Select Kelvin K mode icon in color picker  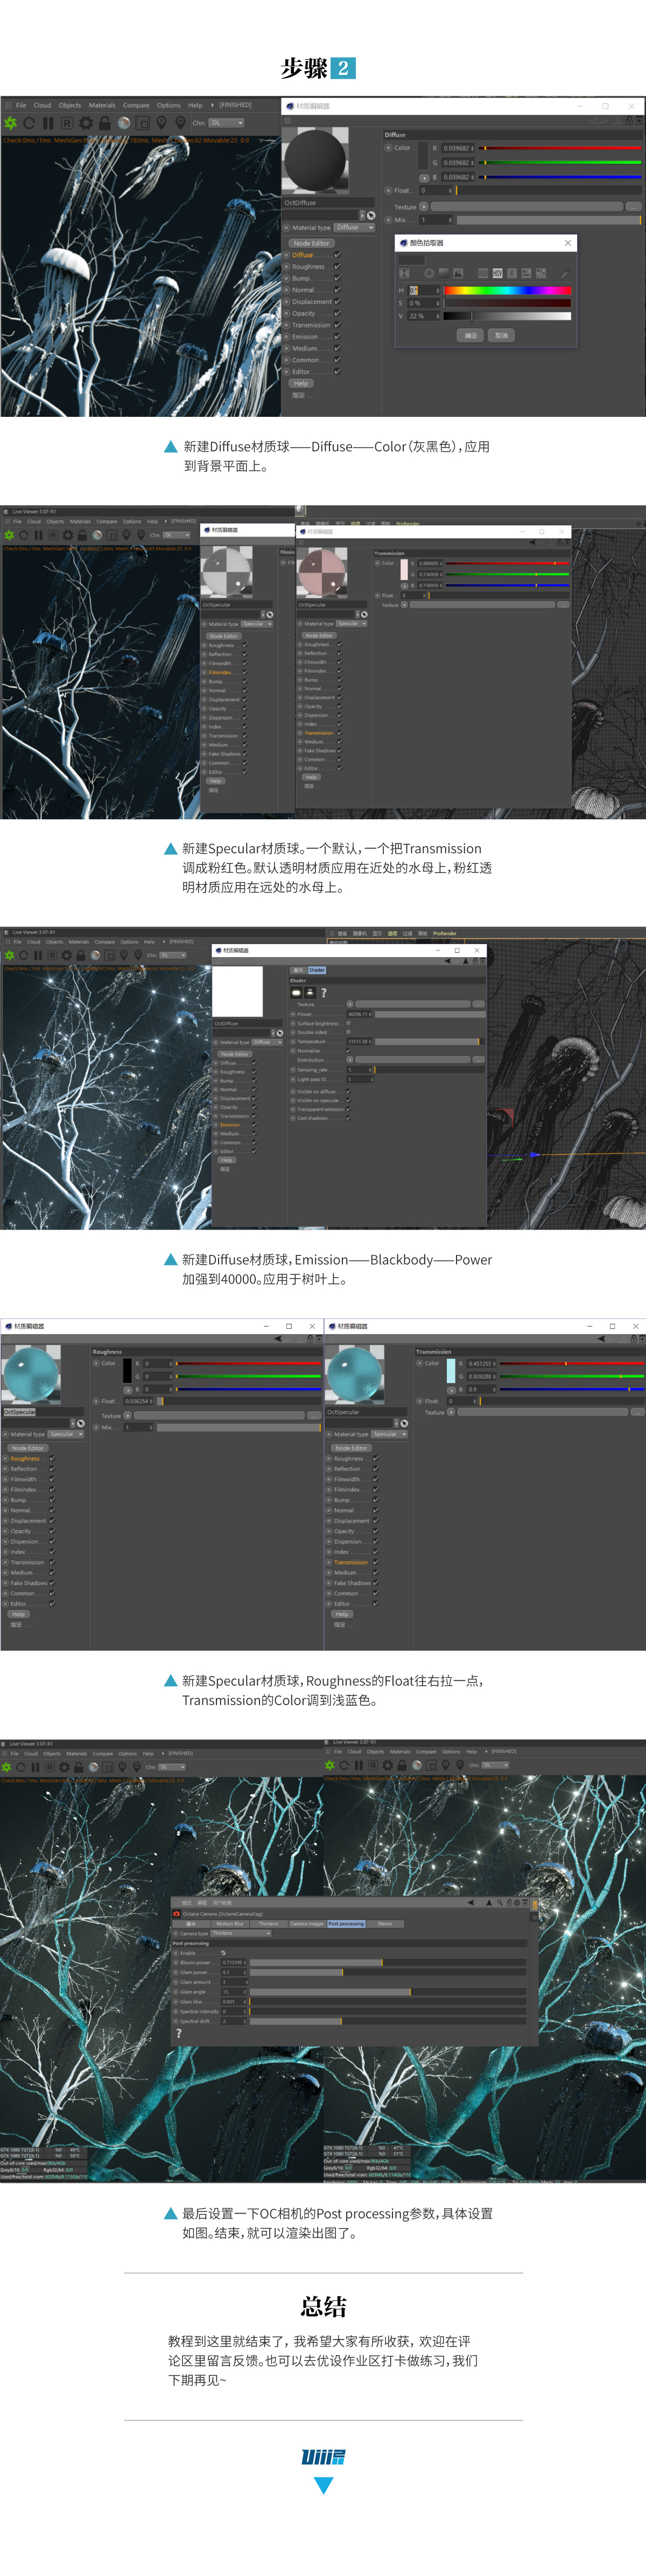pos(512,273)
